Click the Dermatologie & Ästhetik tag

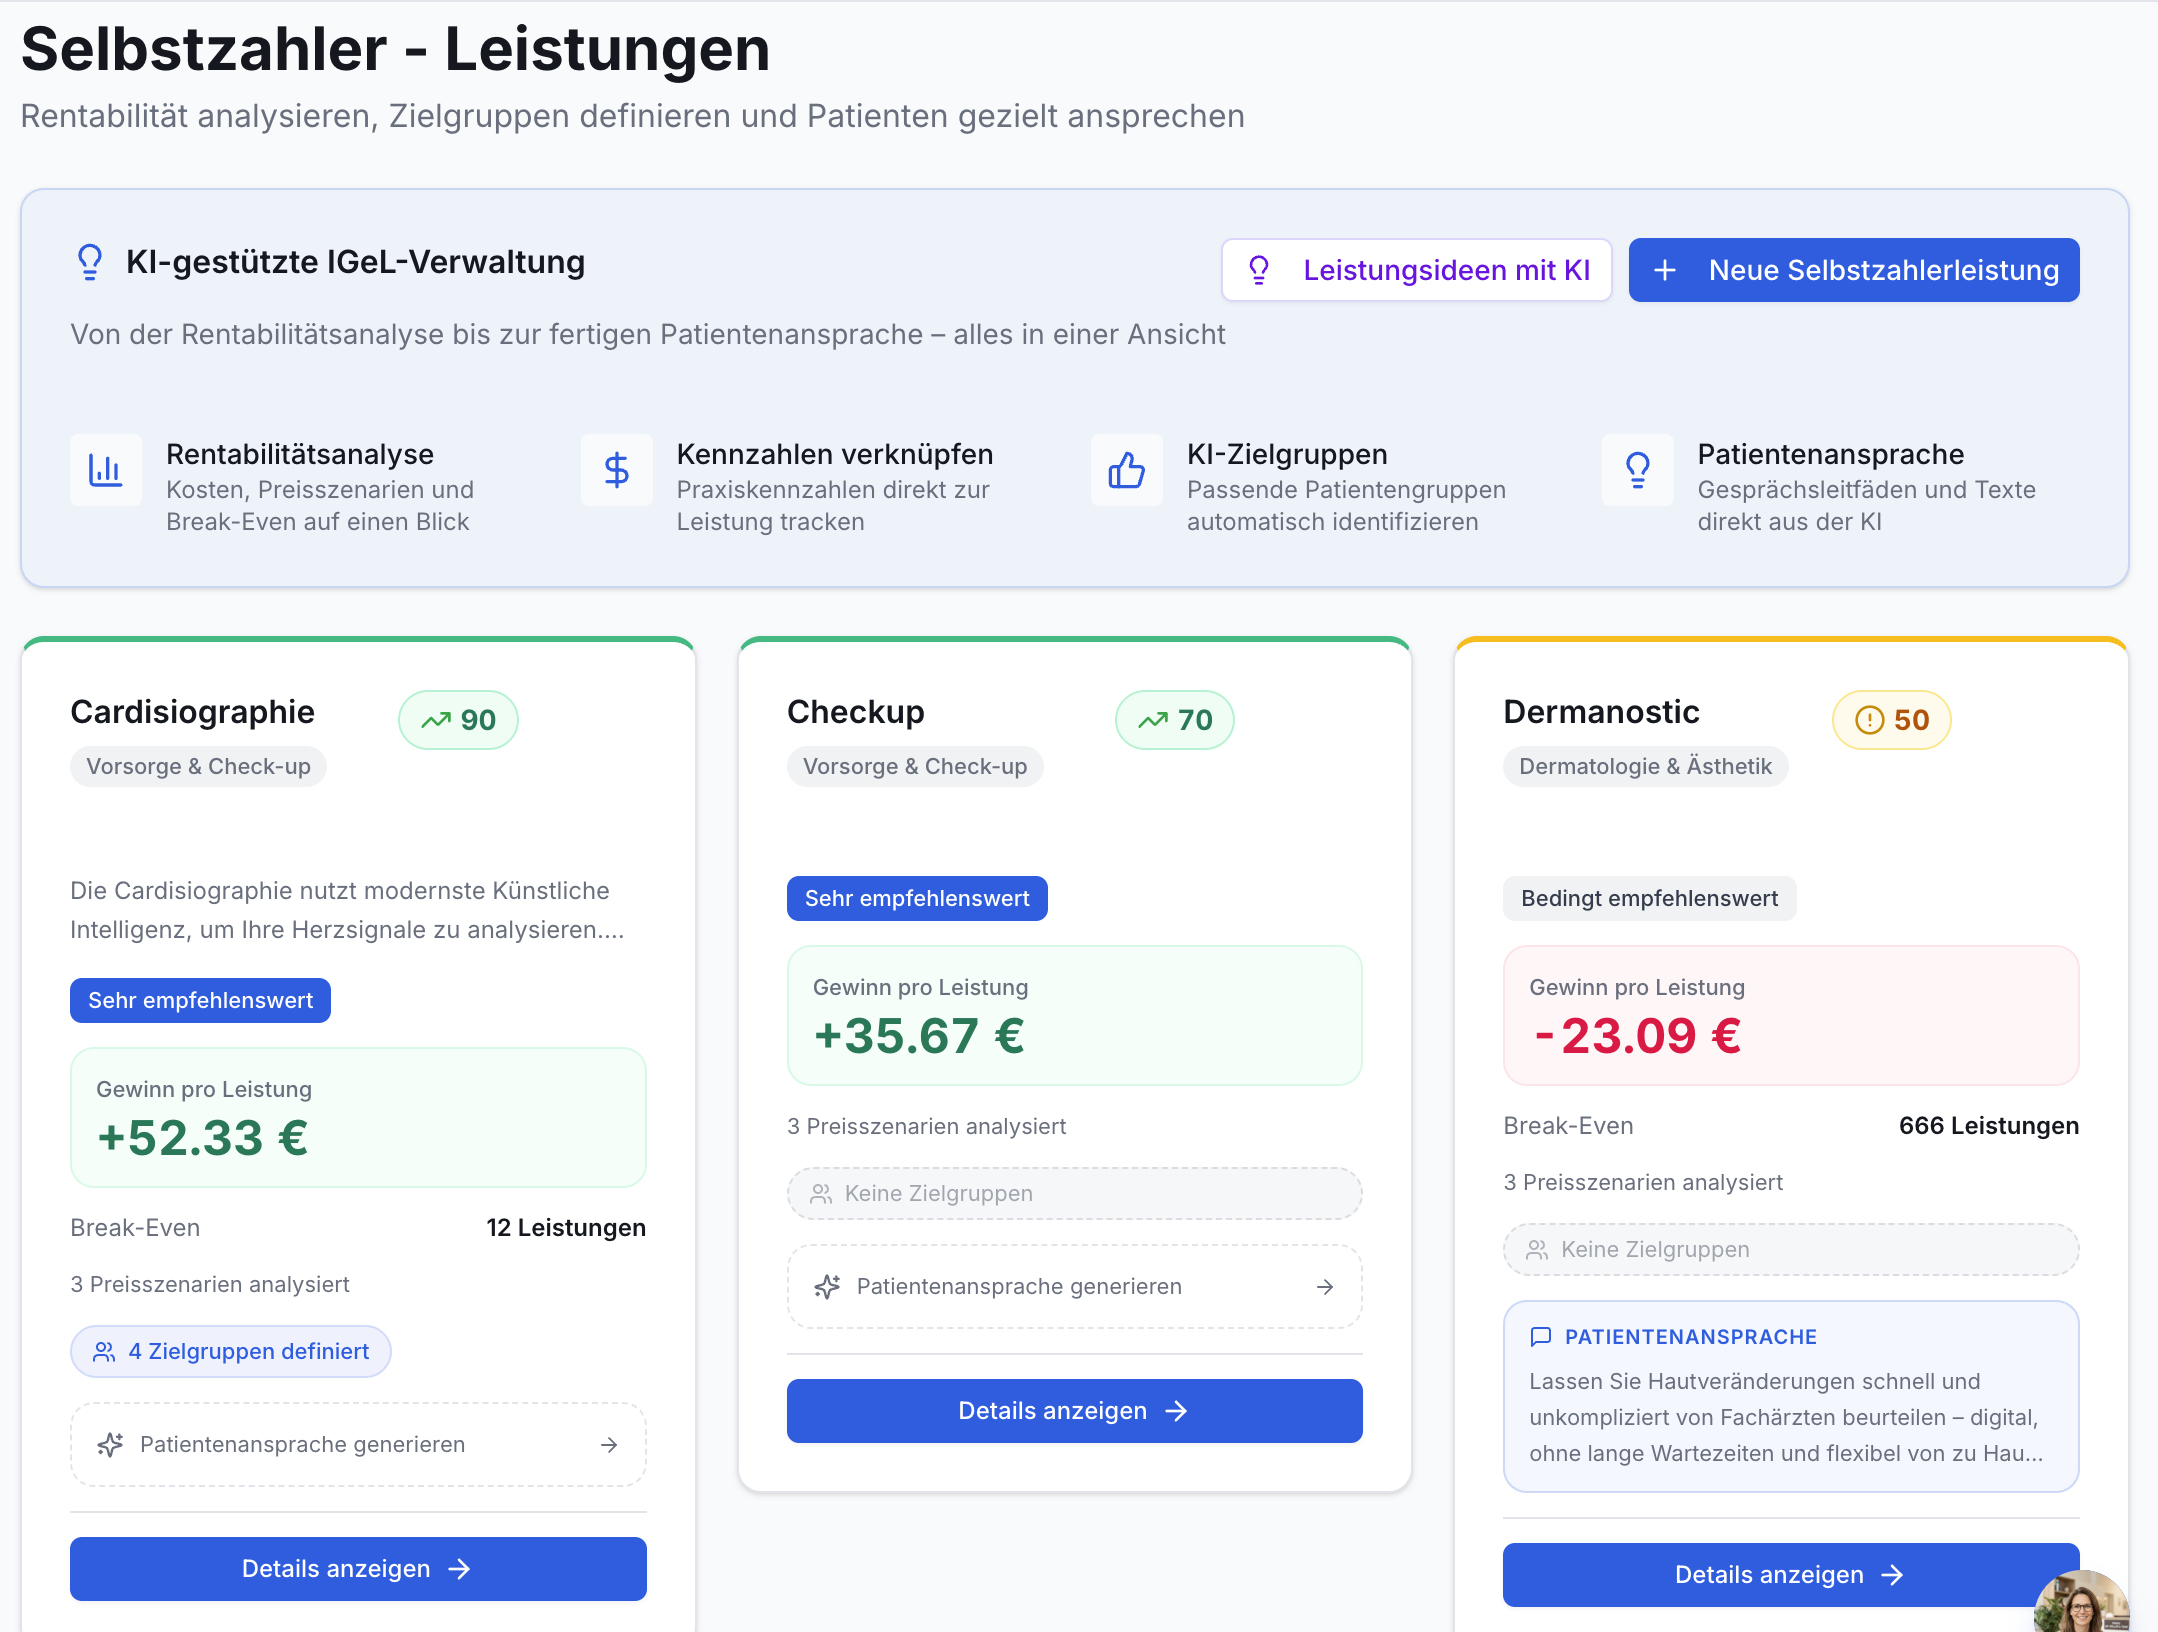1645,767
